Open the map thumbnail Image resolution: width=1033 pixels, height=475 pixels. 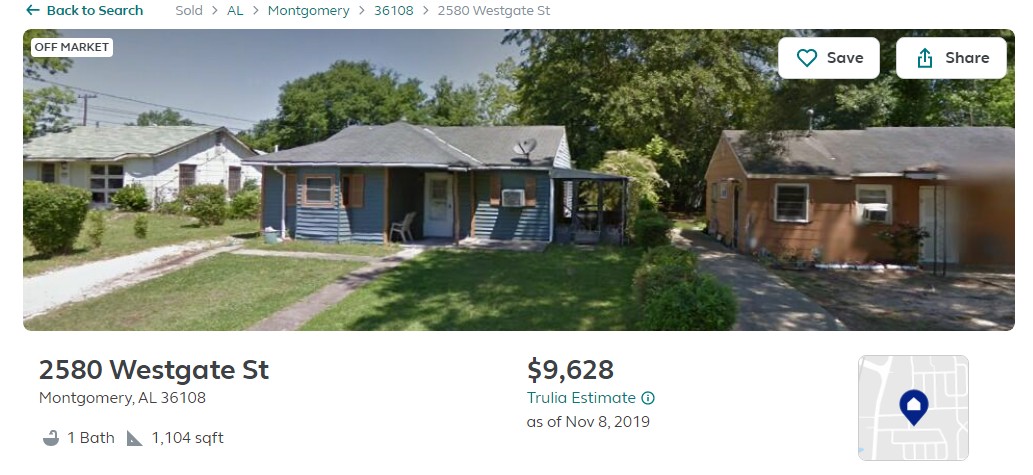pyautogui.click(x=913, y=408)
